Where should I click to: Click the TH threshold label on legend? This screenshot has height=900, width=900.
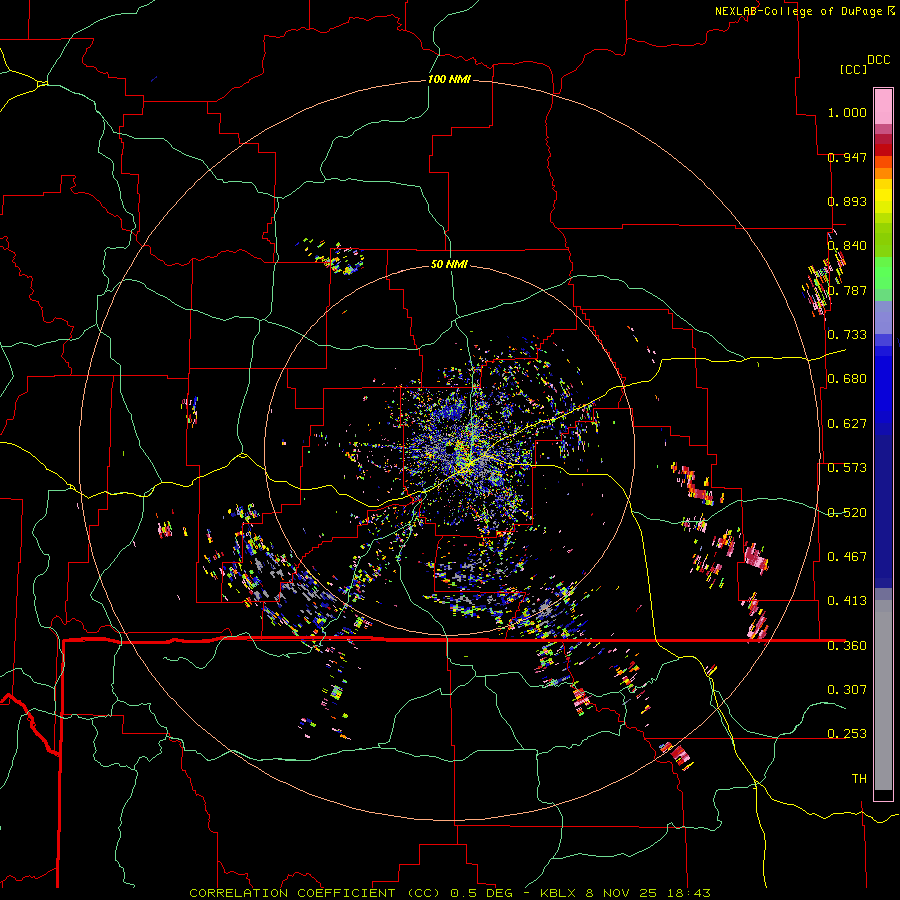point(859,779)
